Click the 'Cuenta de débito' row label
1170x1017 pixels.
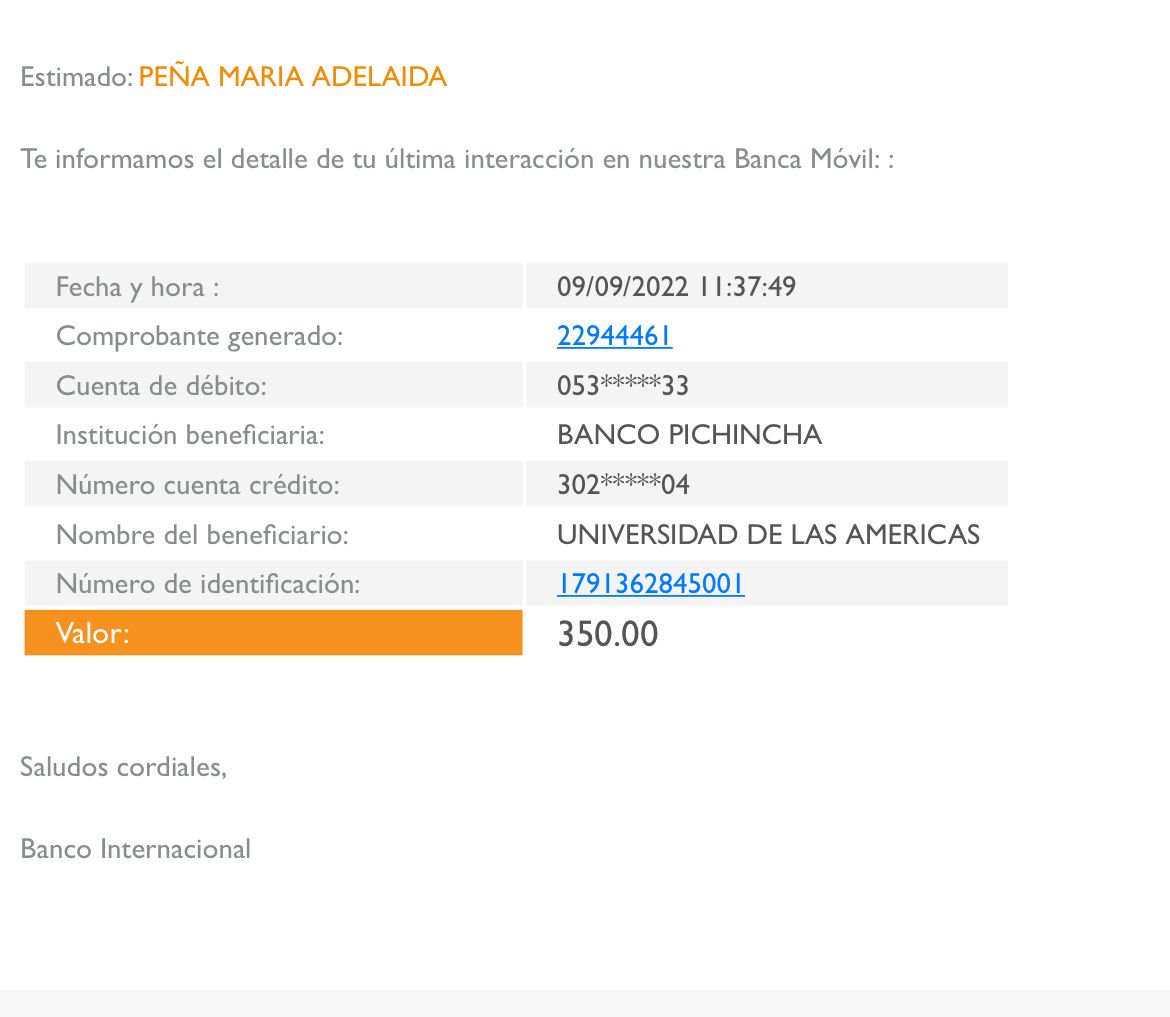[x=161, y=386]
